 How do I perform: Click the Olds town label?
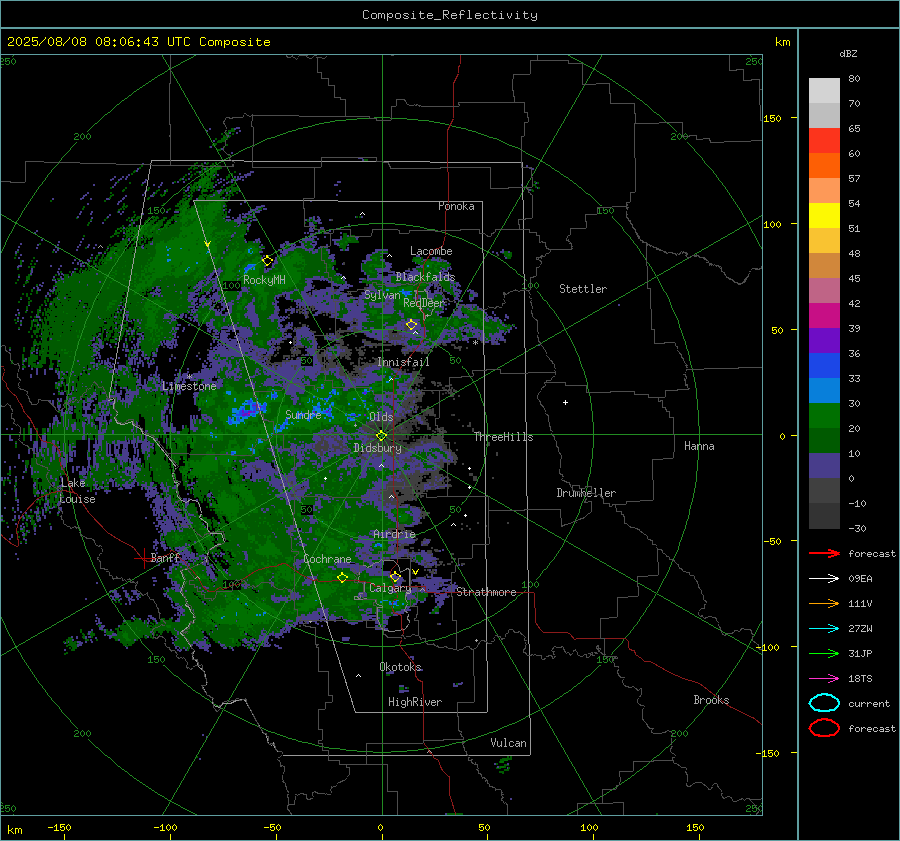pos(381,417)
